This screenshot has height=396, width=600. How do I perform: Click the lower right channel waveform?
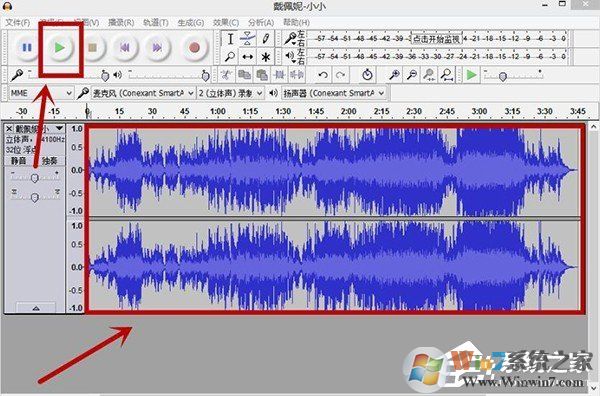pyautogui.click(x=334, y=266)
